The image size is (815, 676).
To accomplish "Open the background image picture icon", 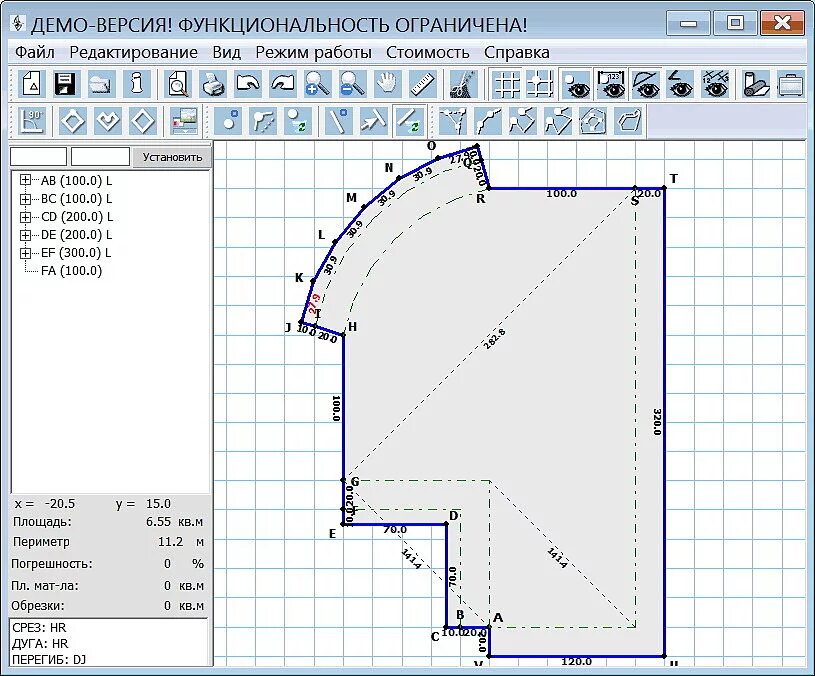I will click(x=184, y=121).
